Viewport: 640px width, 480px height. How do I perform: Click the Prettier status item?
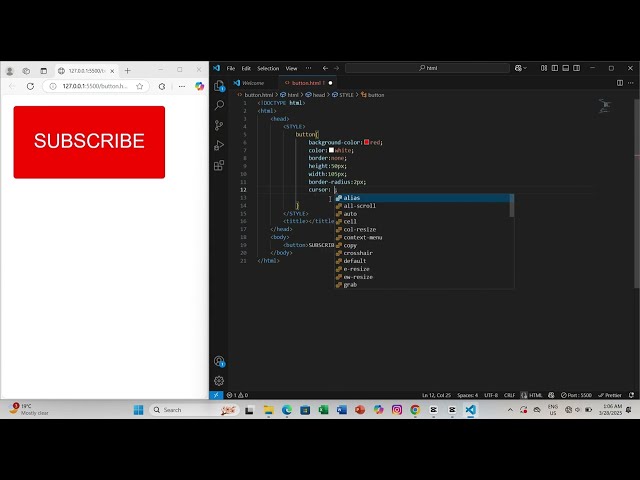tap(610, 395)
